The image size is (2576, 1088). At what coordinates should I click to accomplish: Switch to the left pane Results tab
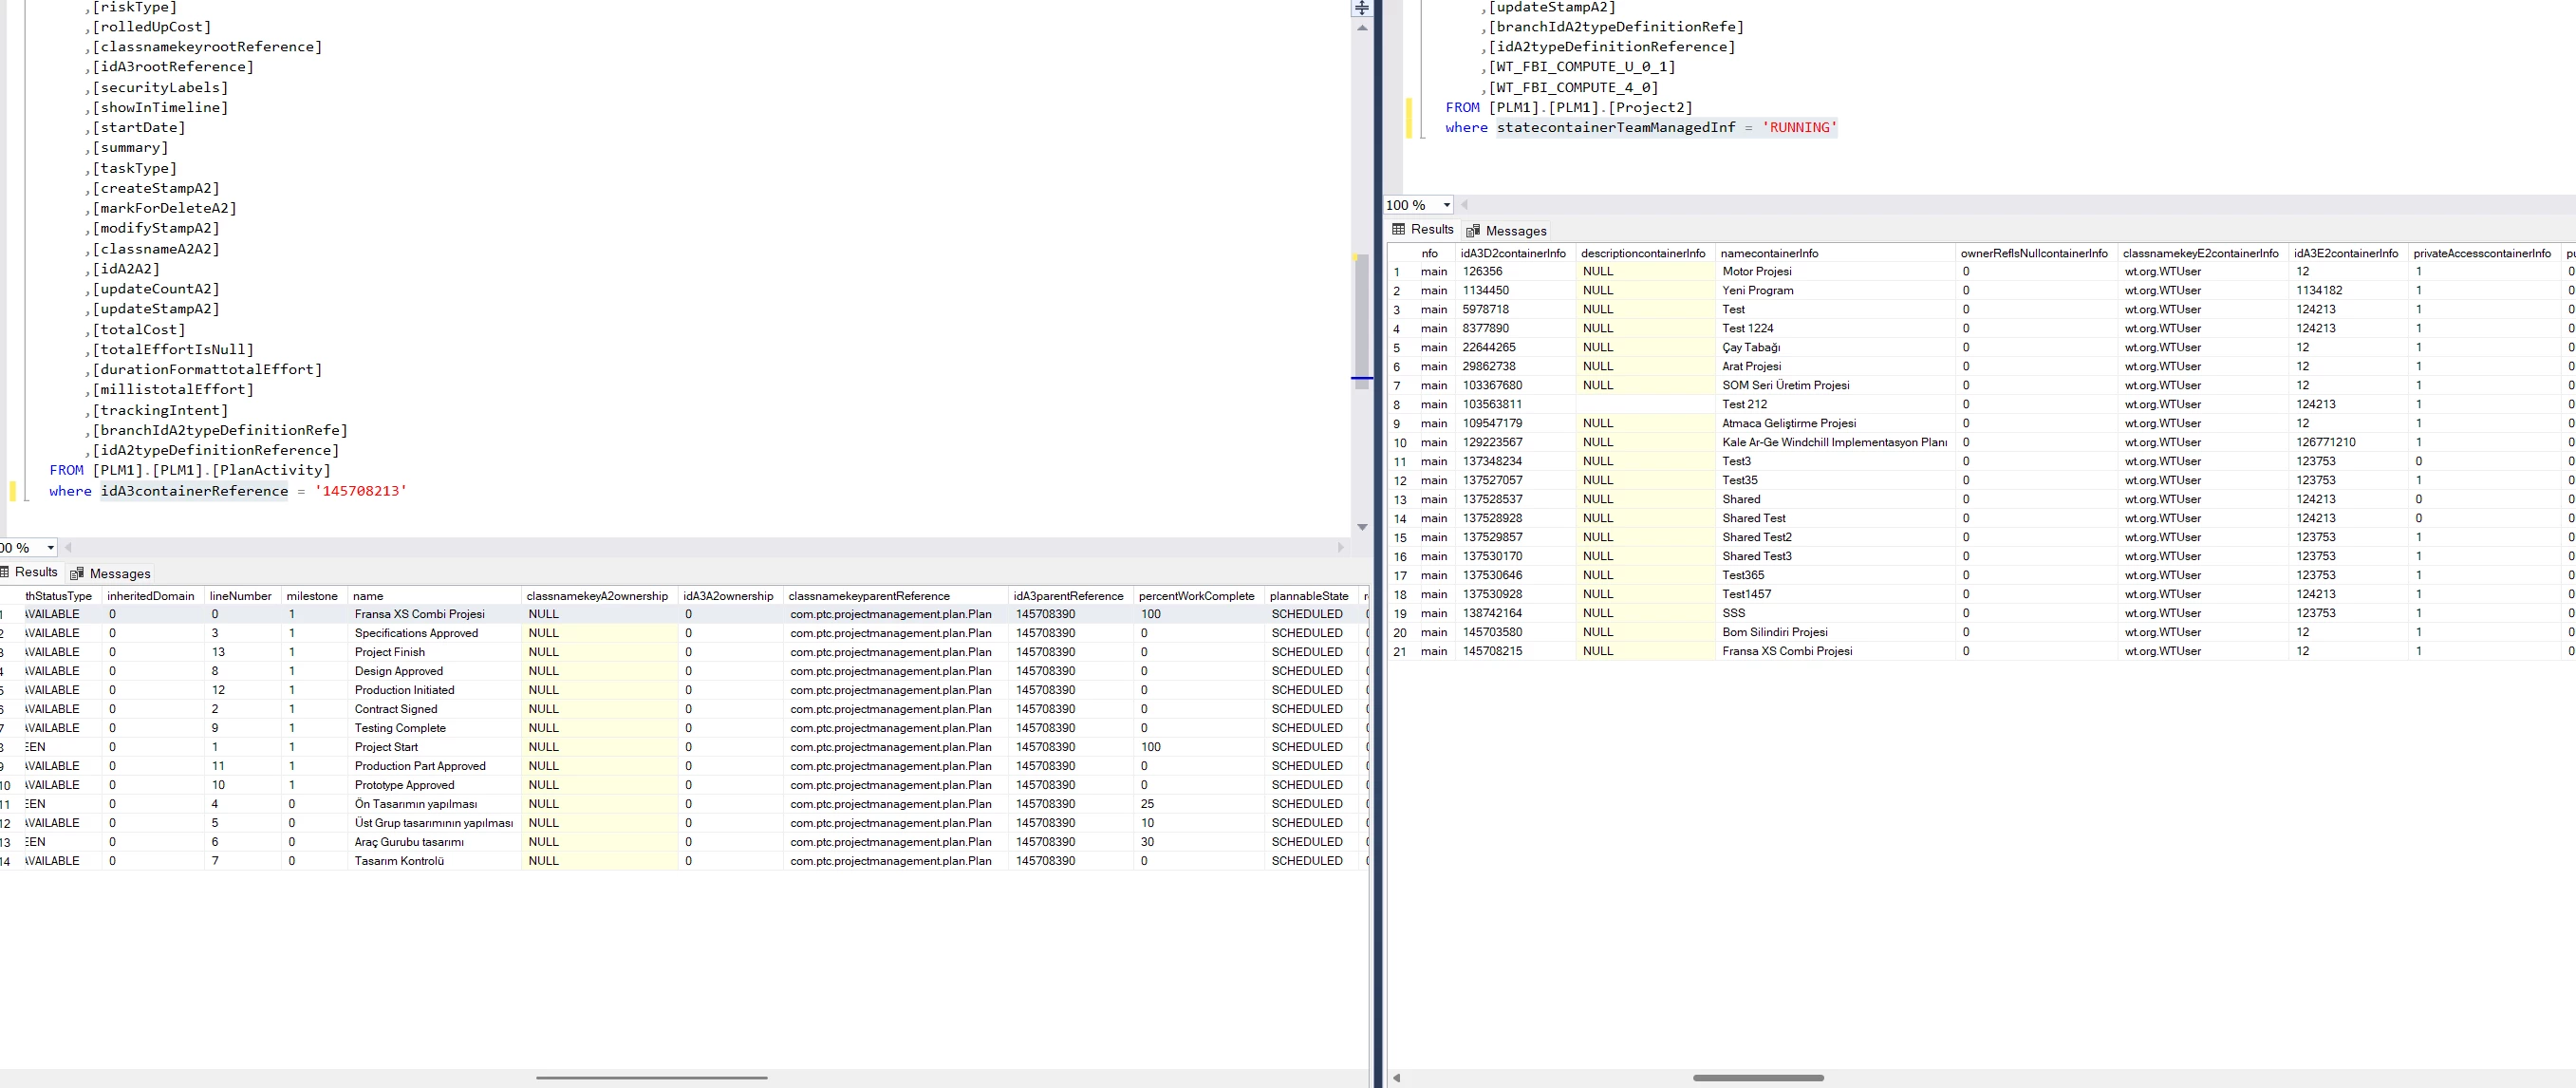click(29, 572)
